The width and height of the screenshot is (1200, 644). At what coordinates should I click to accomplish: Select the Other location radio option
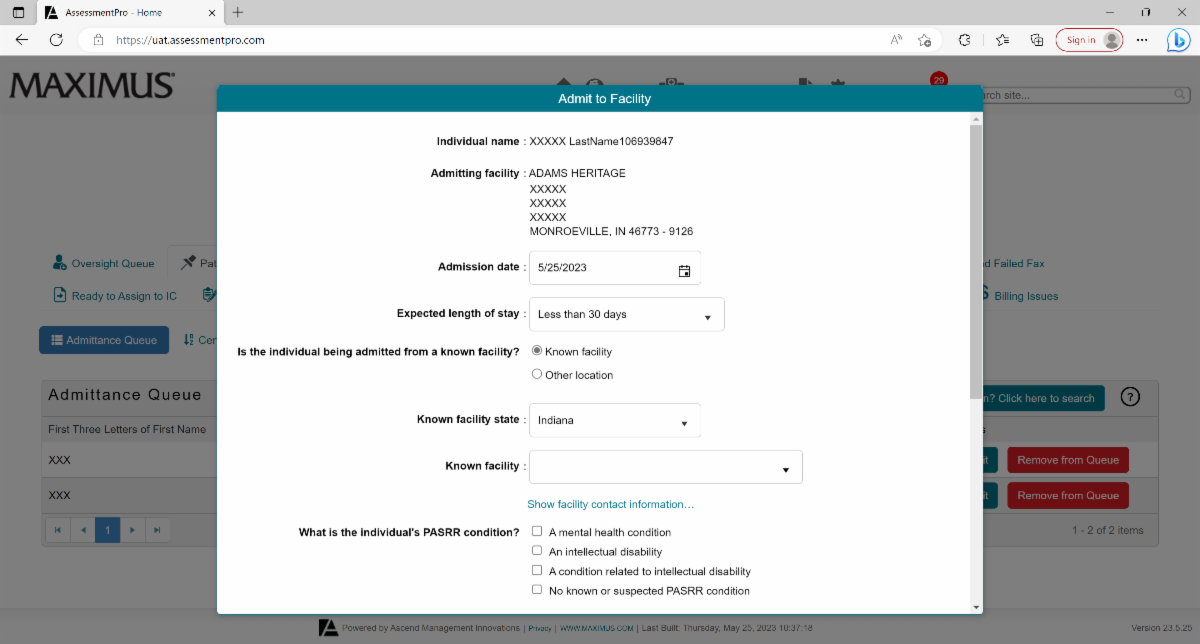click(x=537, y=375)
